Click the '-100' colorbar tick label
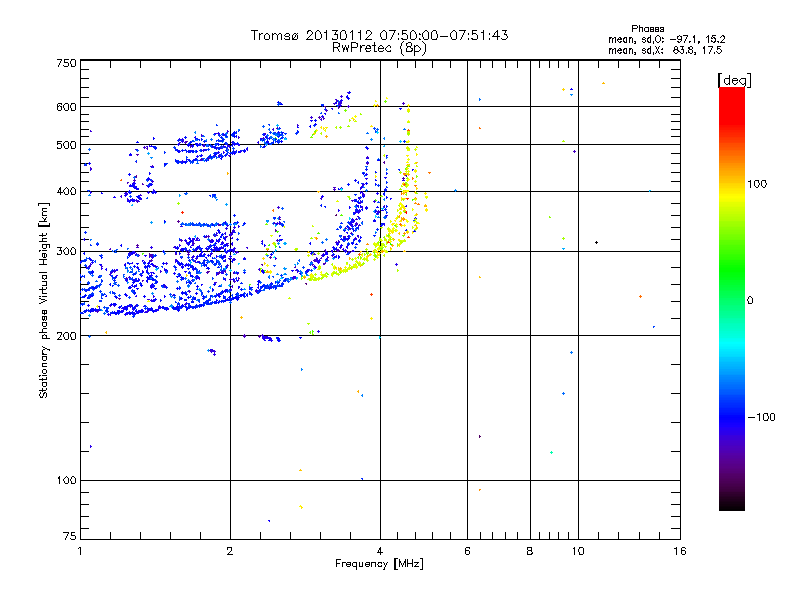800x600 pixels. coord(761,417)
